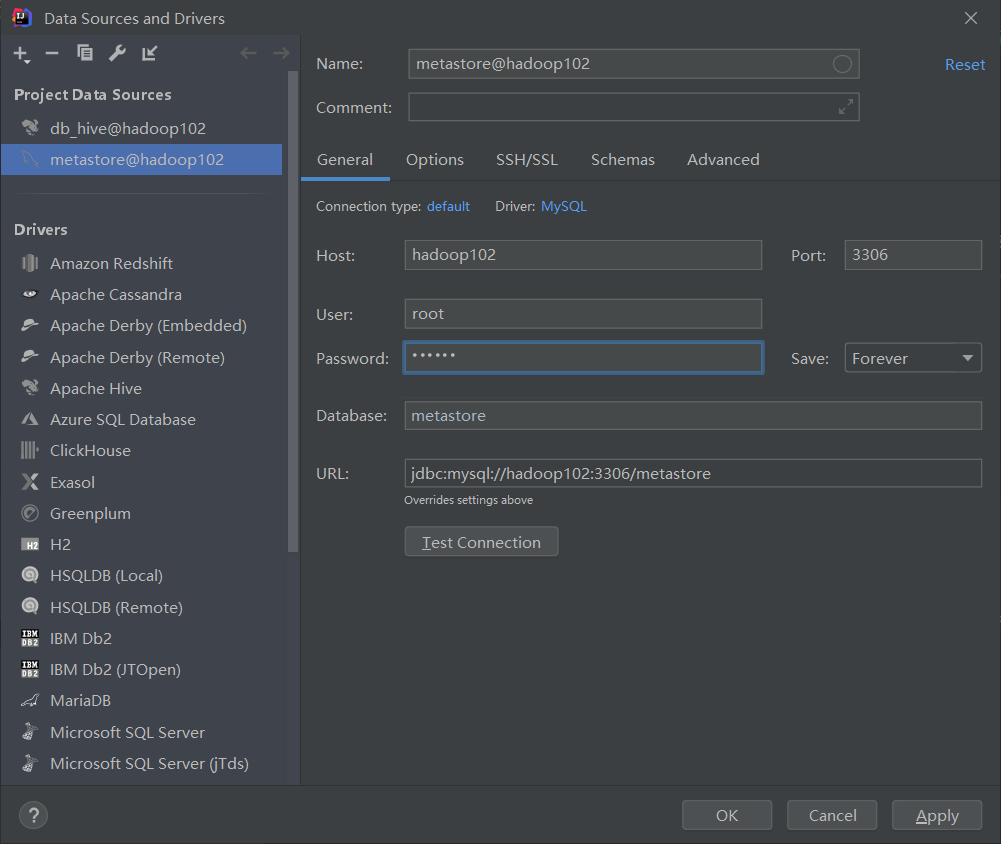Click the forward navigation arrow
This screenshot has width=1001, height=844.
[281, 53]
